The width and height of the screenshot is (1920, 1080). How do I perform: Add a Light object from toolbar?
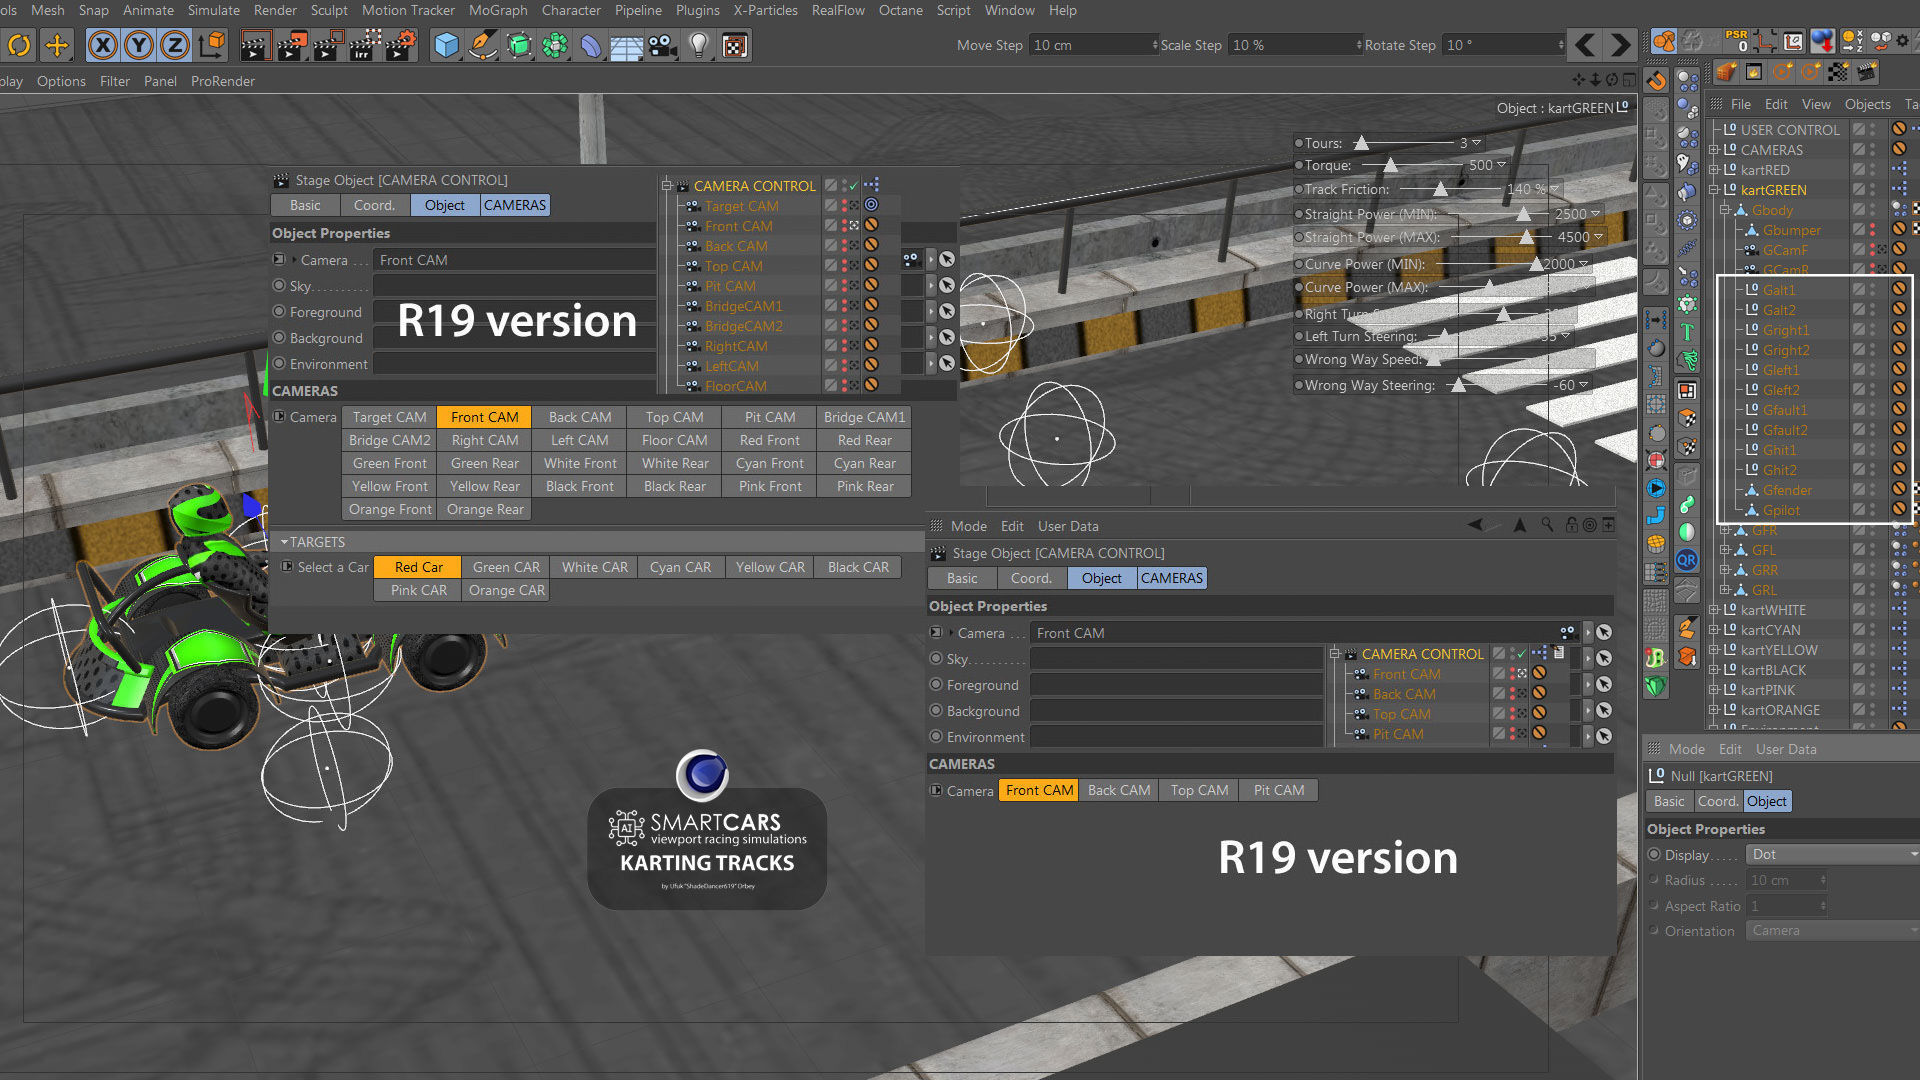[x=699, y=45]
